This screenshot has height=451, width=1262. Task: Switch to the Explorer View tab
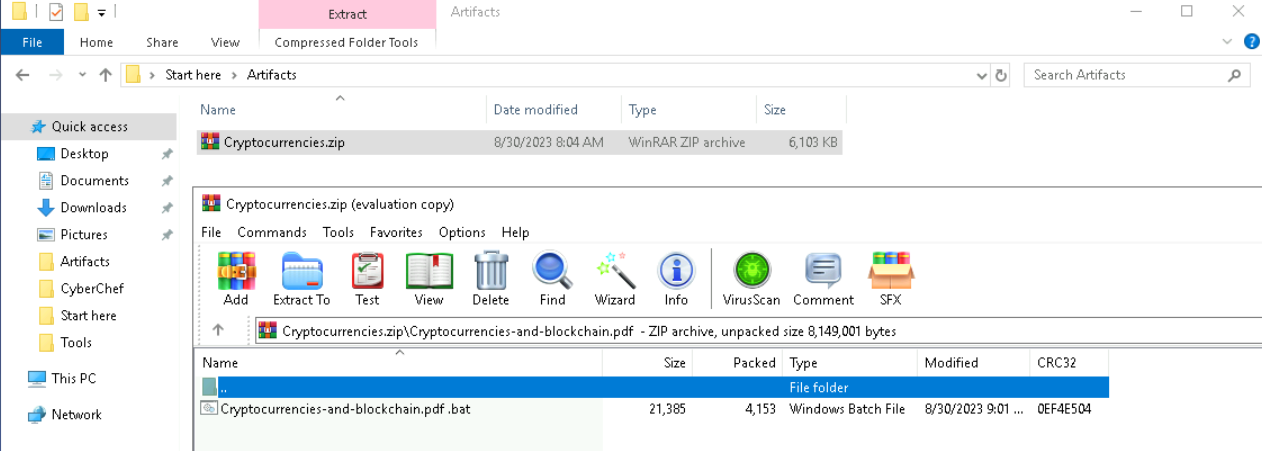[225, 42]
